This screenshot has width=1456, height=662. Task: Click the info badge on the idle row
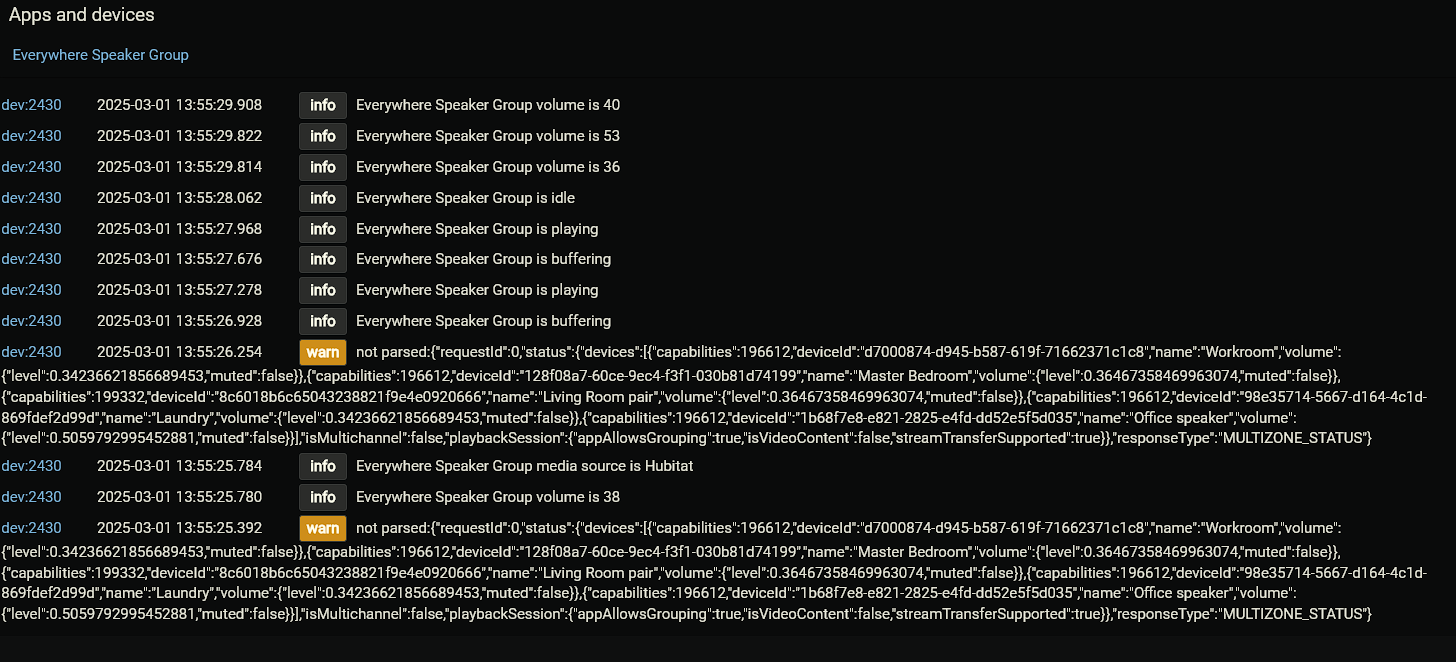point(323,198)
